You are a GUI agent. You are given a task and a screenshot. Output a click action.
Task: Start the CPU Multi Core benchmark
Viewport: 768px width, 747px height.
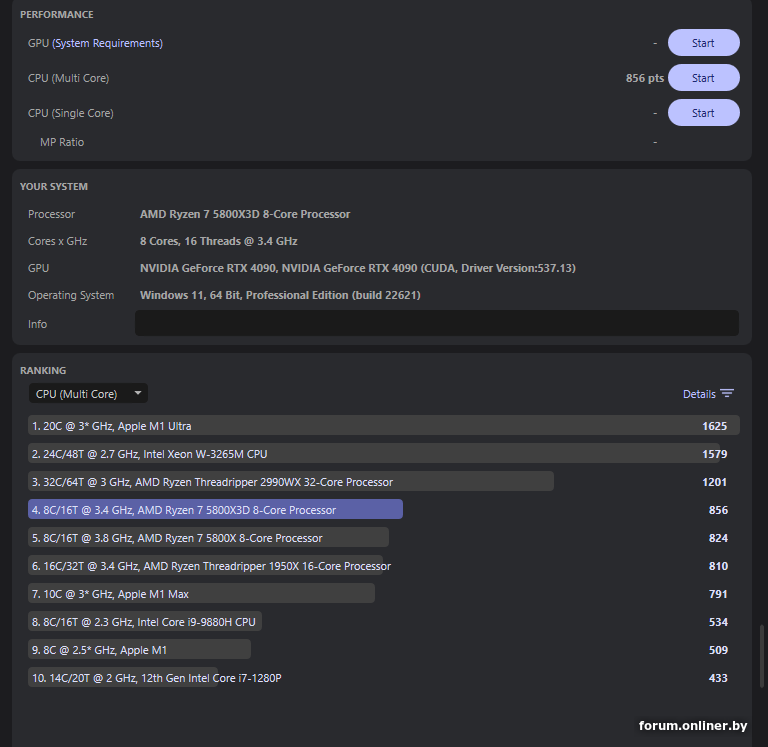(703, 78)
